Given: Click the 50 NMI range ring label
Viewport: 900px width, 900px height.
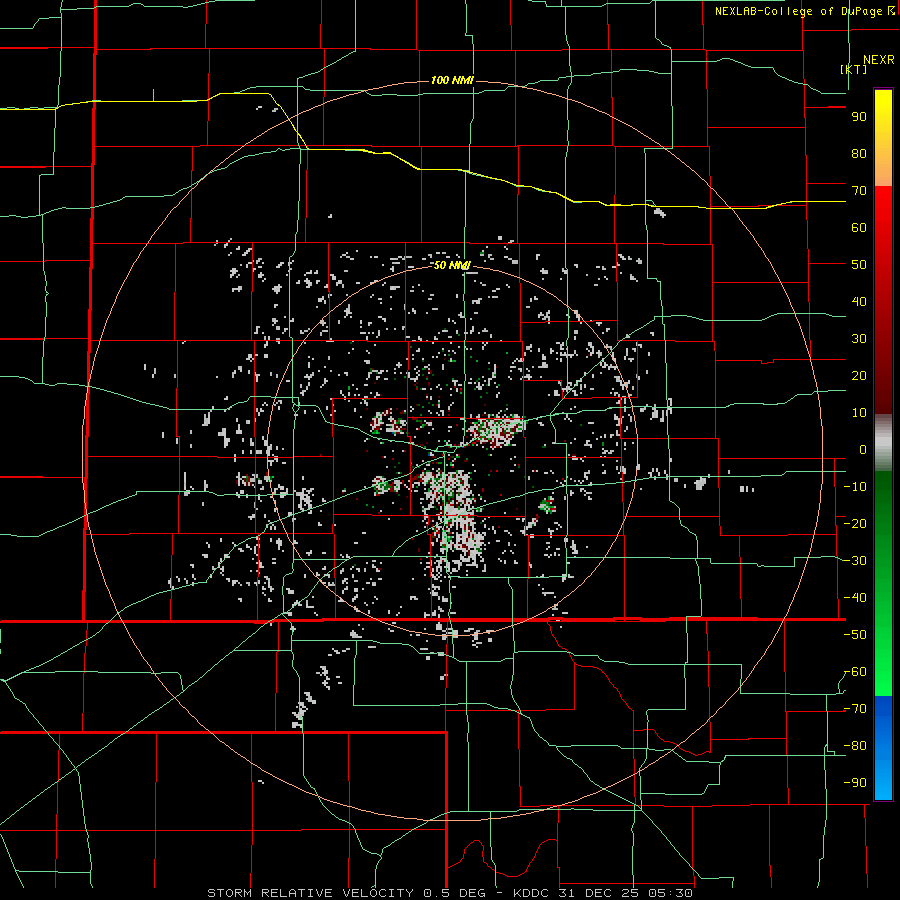Looking at the screenshot, I should pos(452,265).
